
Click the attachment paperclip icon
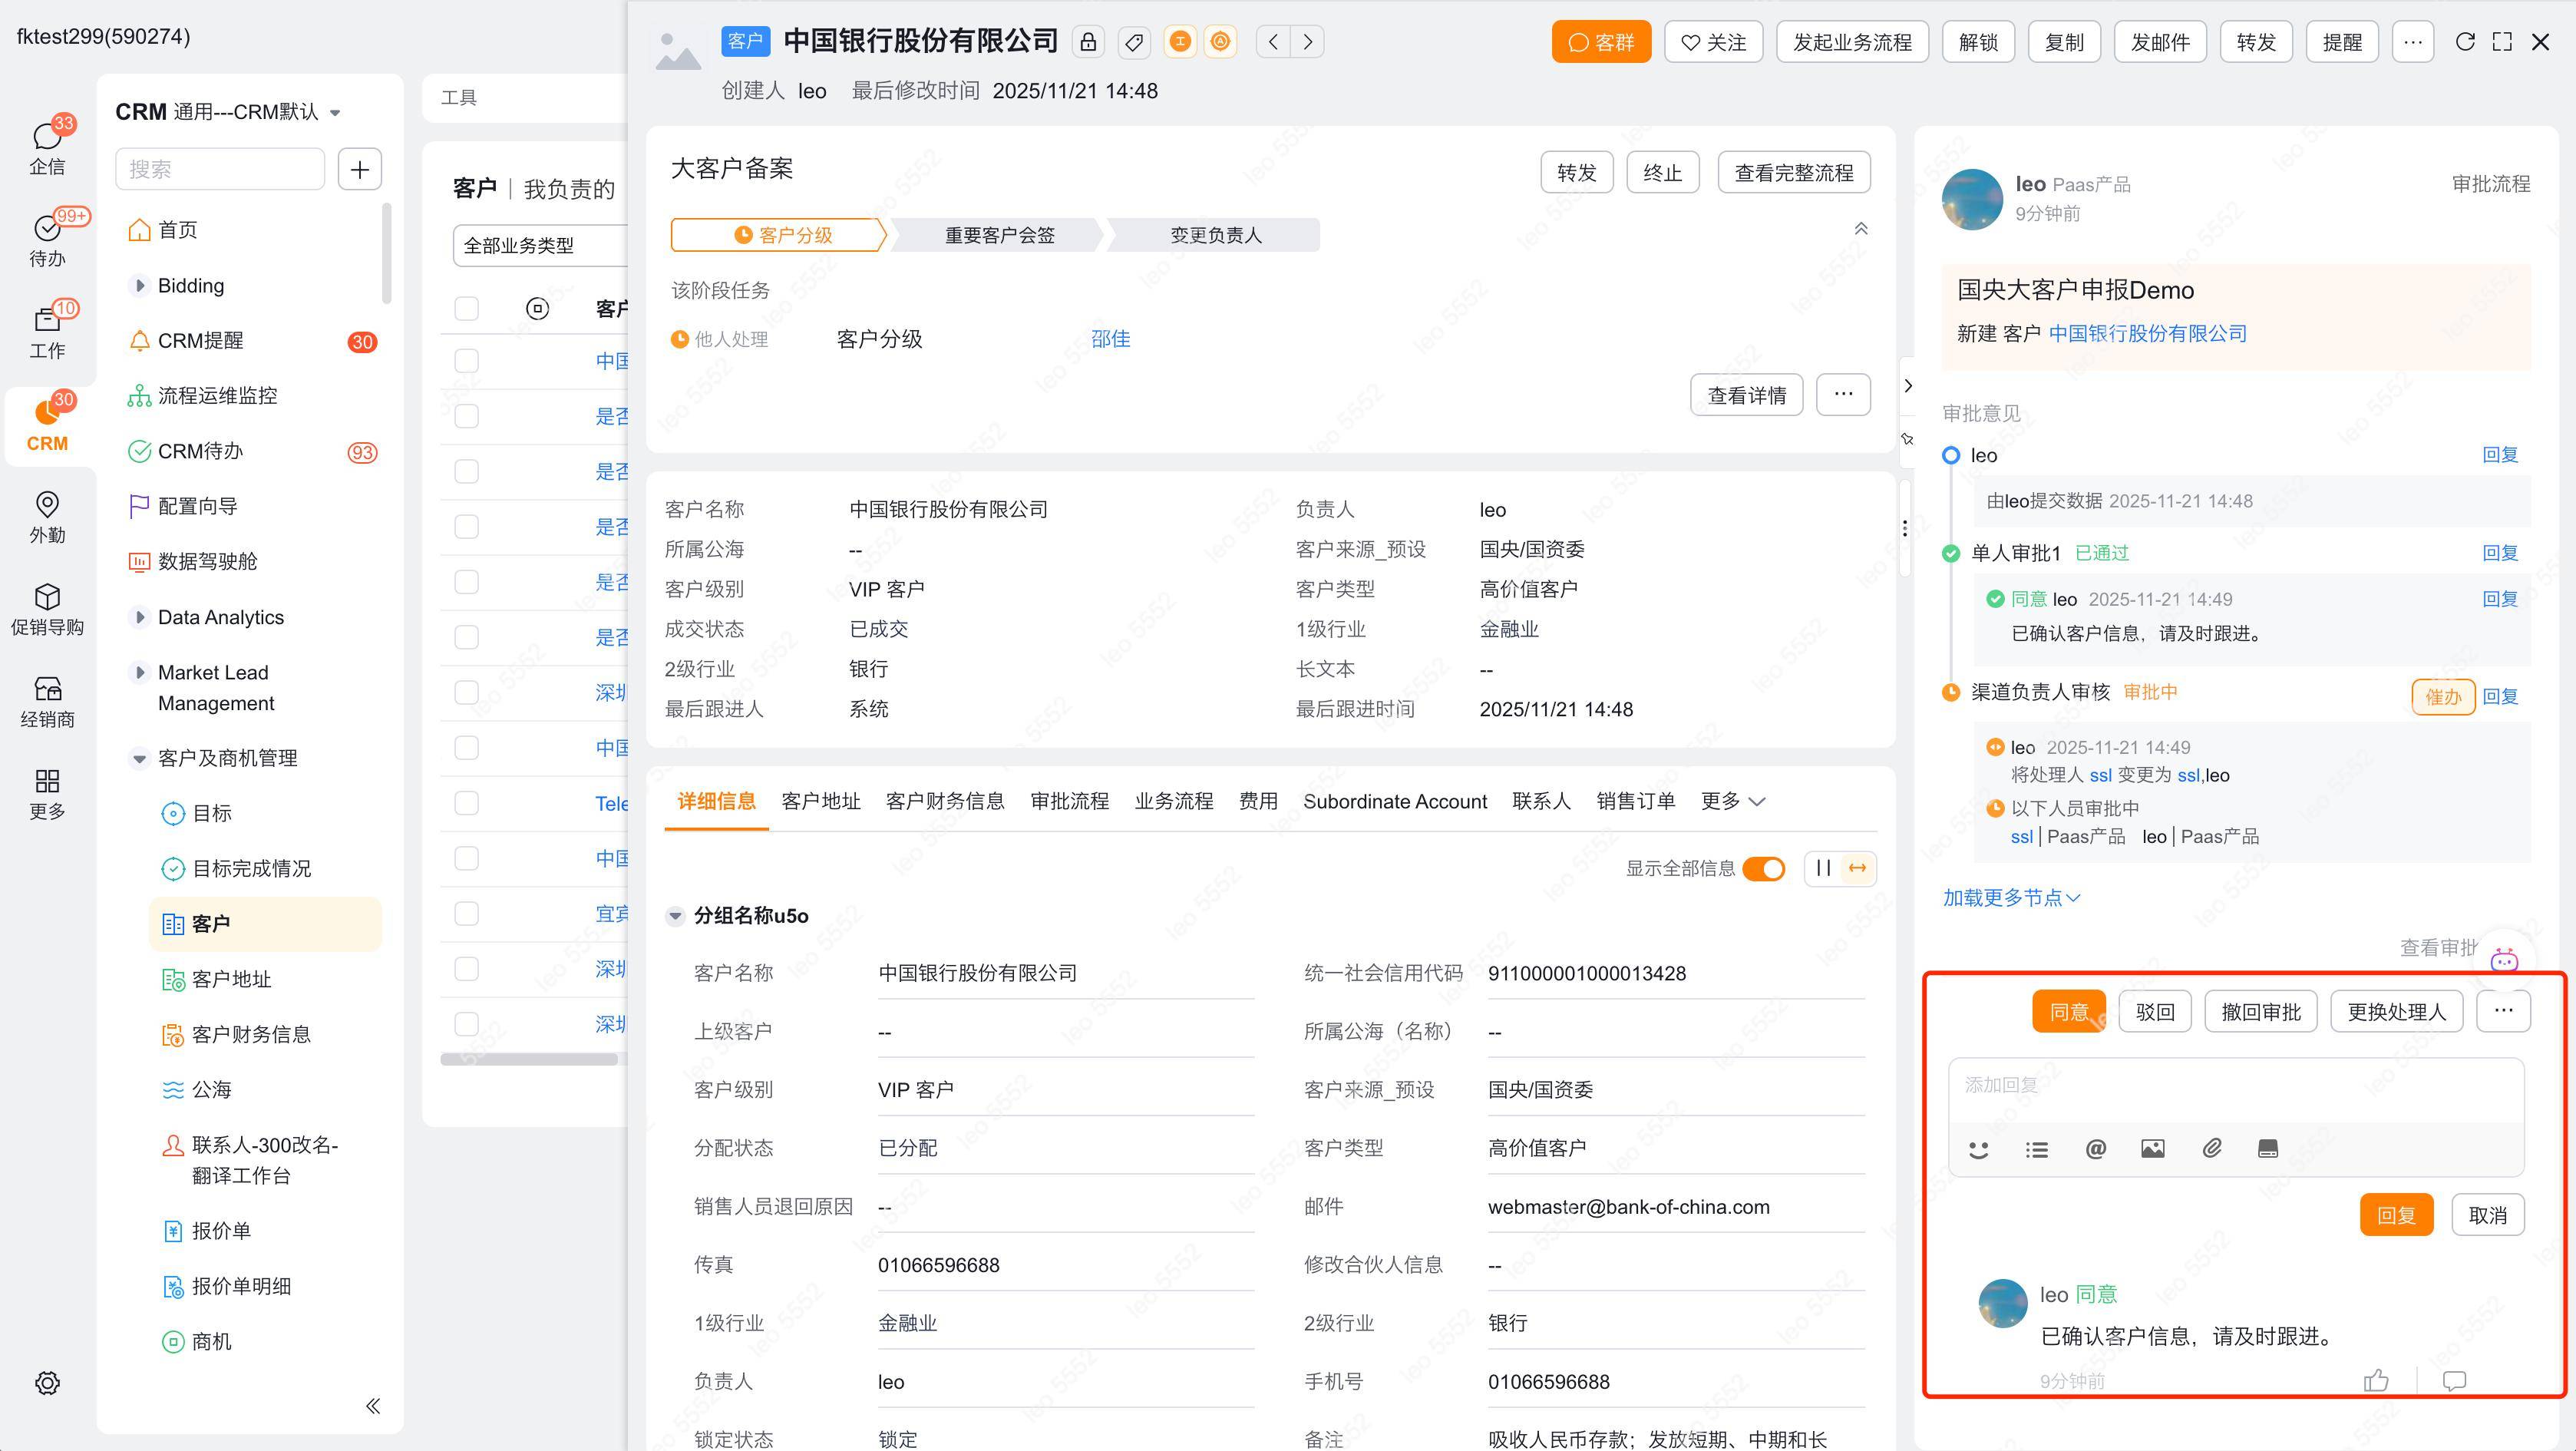2212,1149
